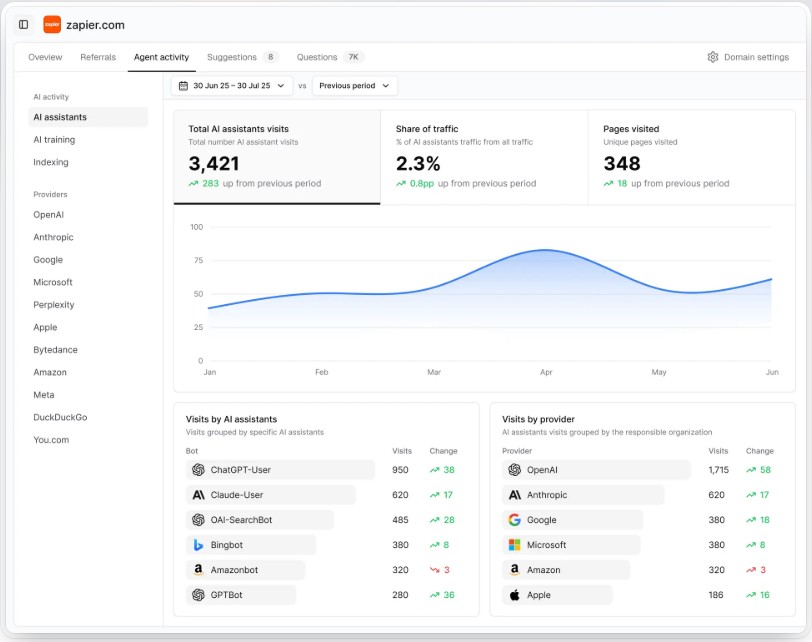Click the Anthropic provider logo icon

514,495
